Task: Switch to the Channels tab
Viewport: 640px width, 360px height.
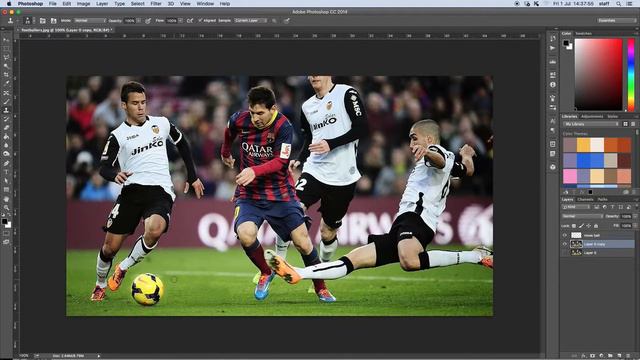Action: (585, 200)
